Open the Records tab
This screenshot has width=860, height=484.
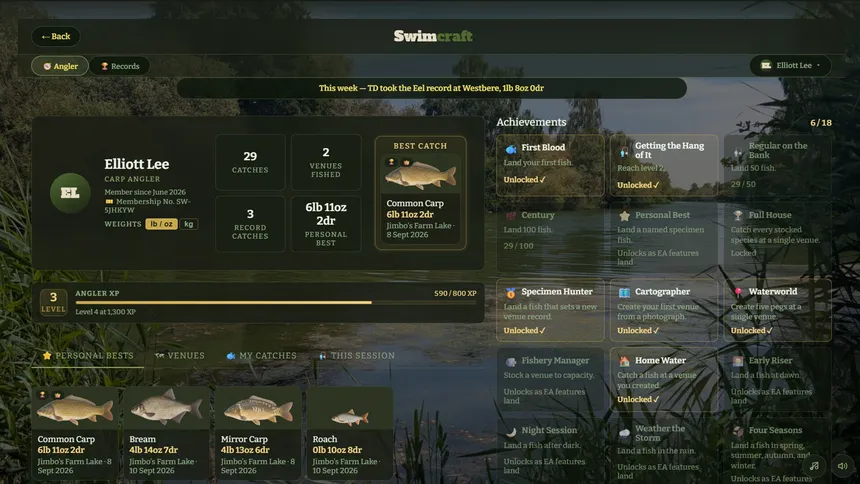(120, 66)
